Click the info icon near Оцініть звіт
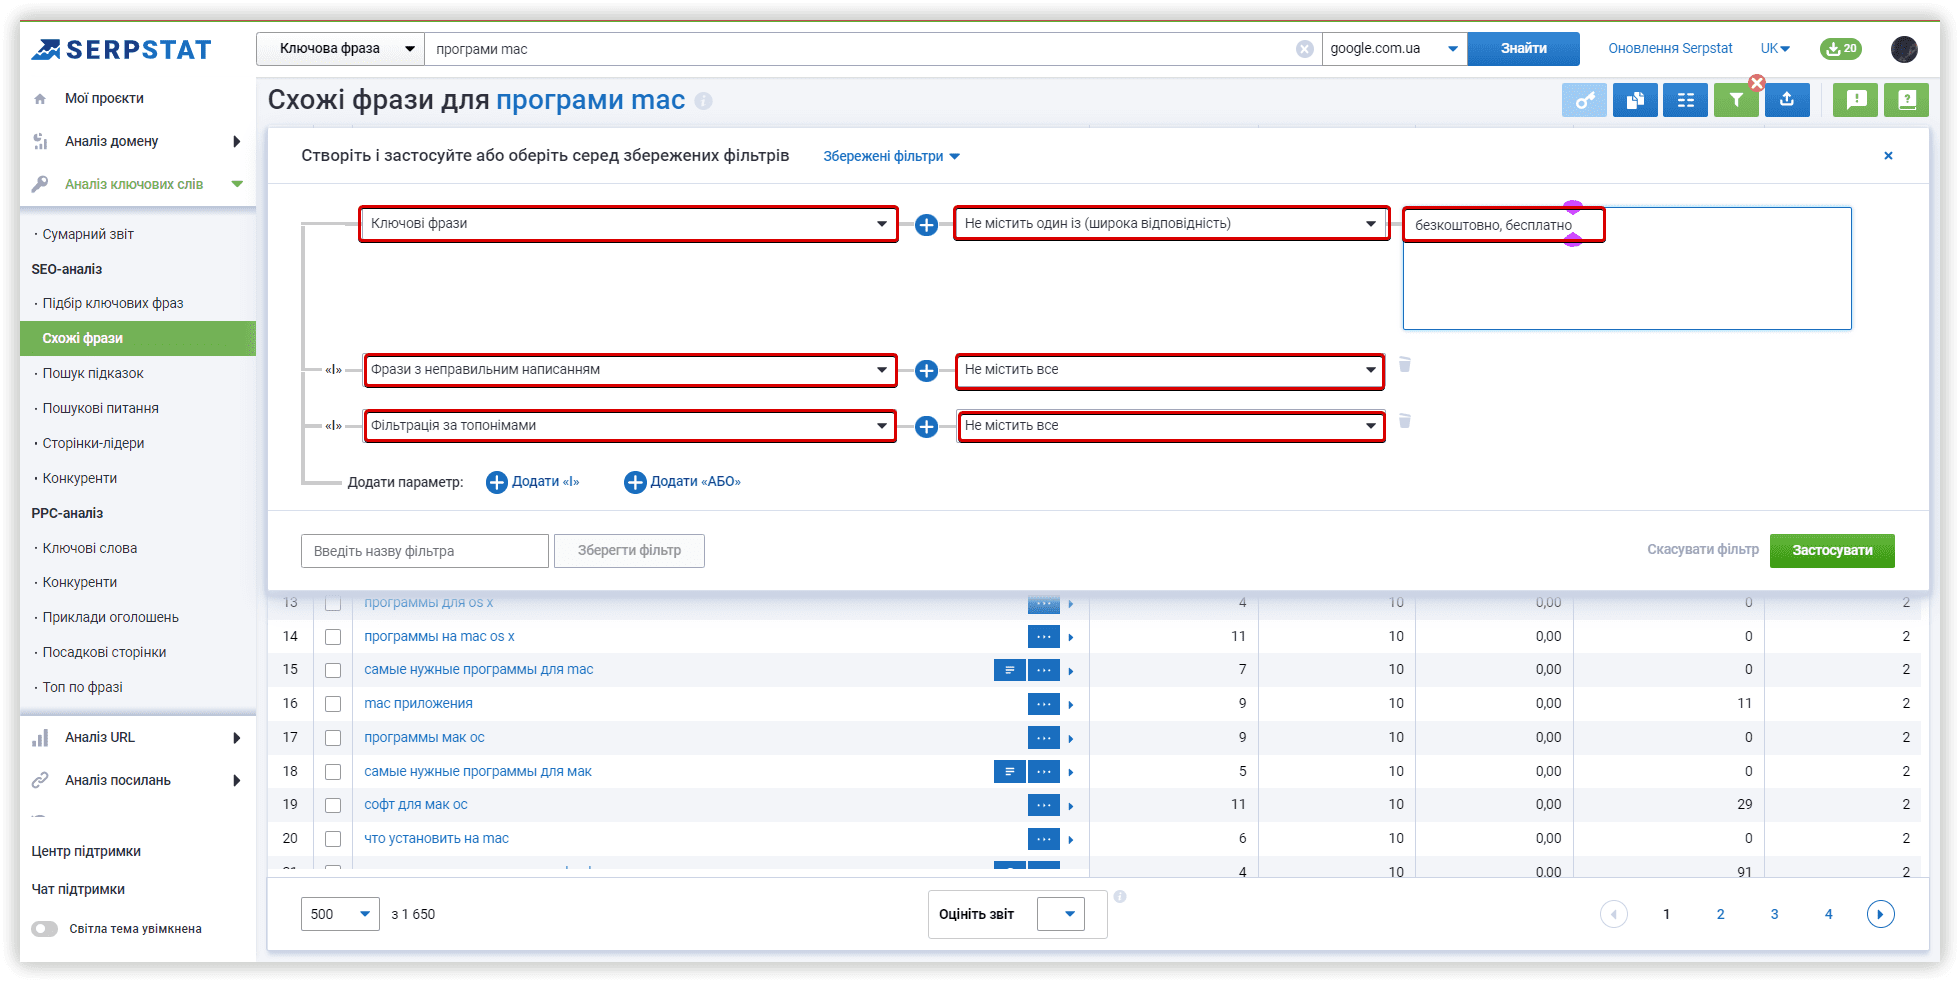Screen dimensions: 1960x982 click(x=1120, y=896)
